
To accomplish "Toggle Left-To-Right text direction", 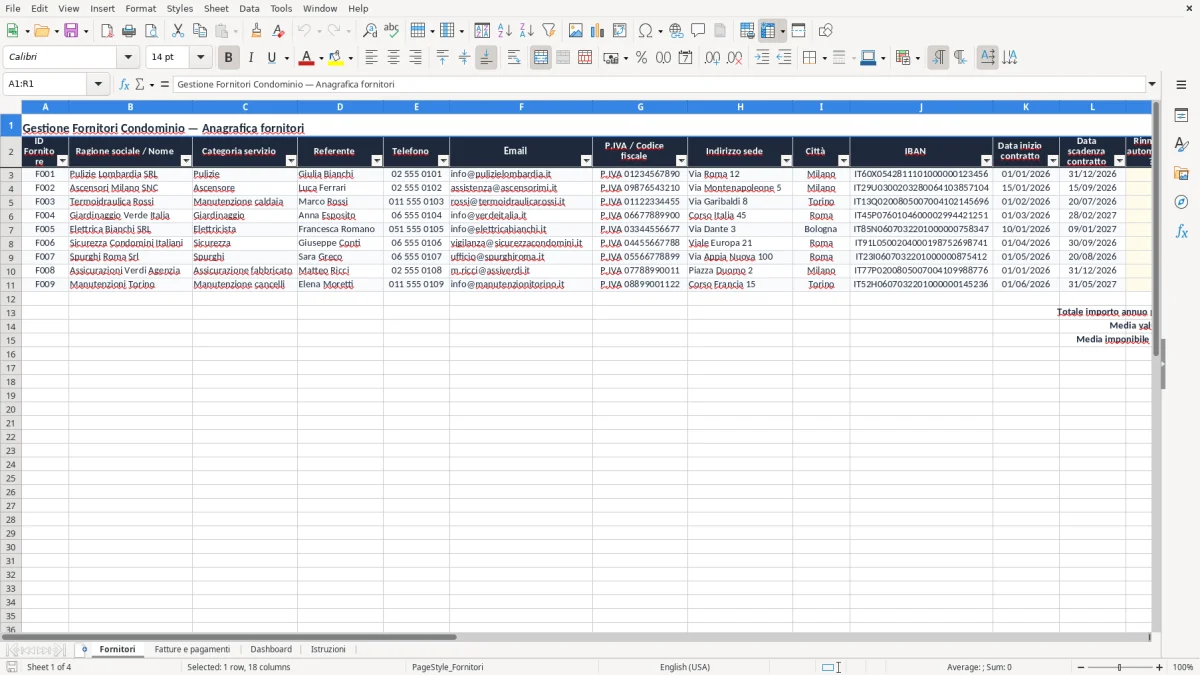I will click(938, 58).
